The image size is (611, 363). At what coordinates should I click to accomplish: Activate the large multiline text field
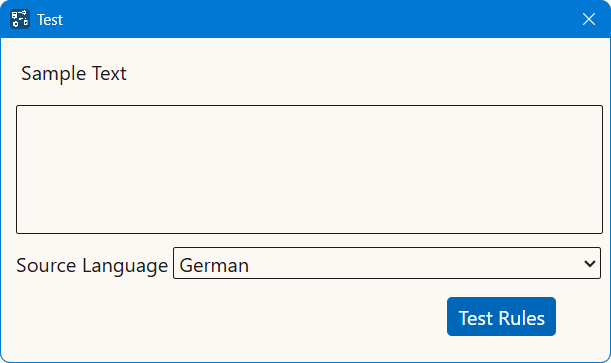(x=309, y=169)
